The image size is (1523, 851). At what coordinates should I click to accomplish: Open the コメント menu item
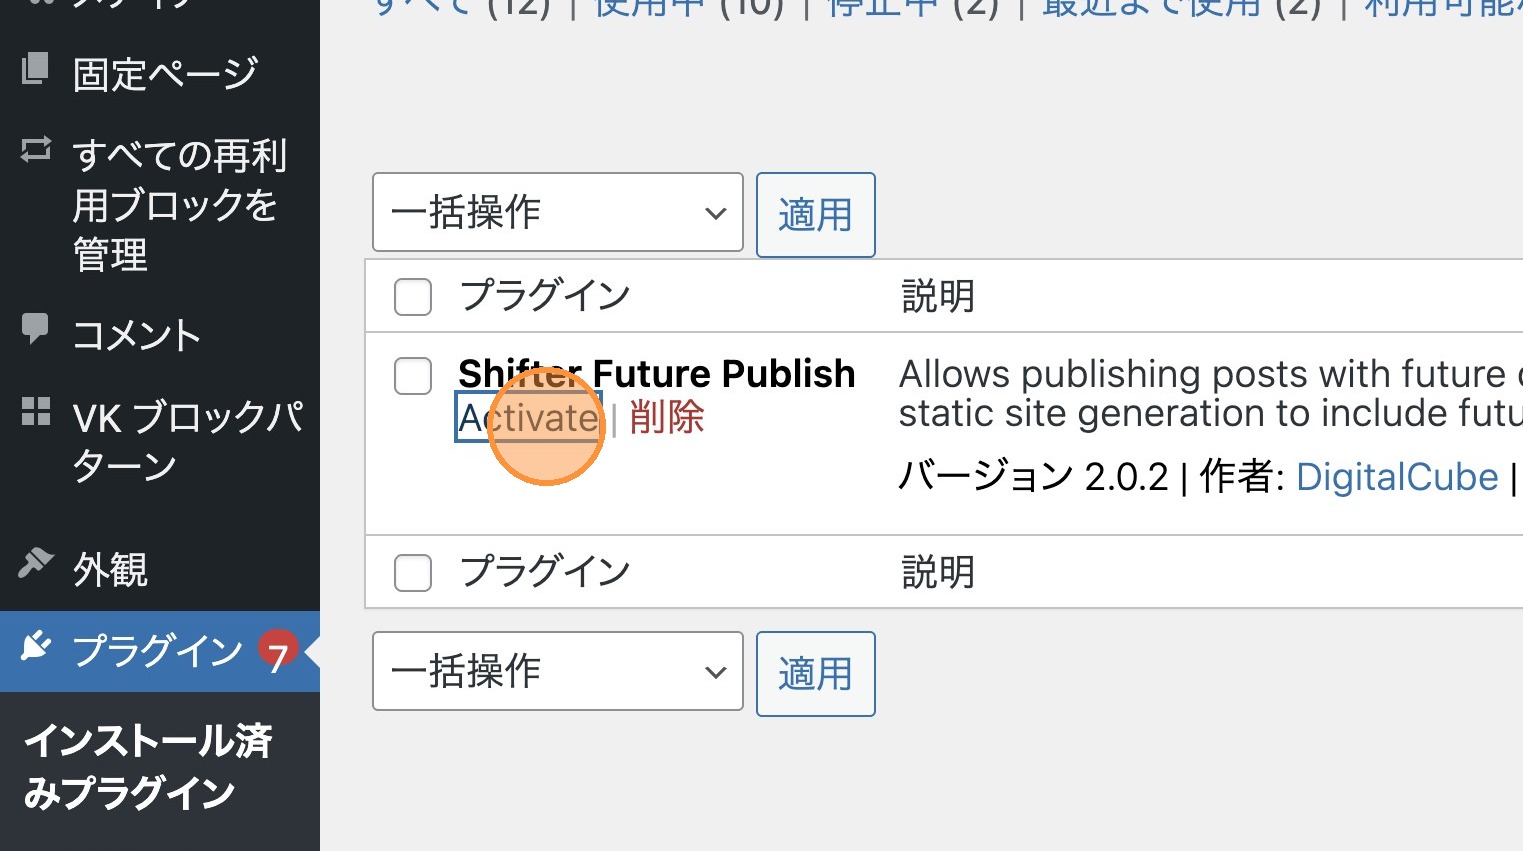(x=137, y=336)
